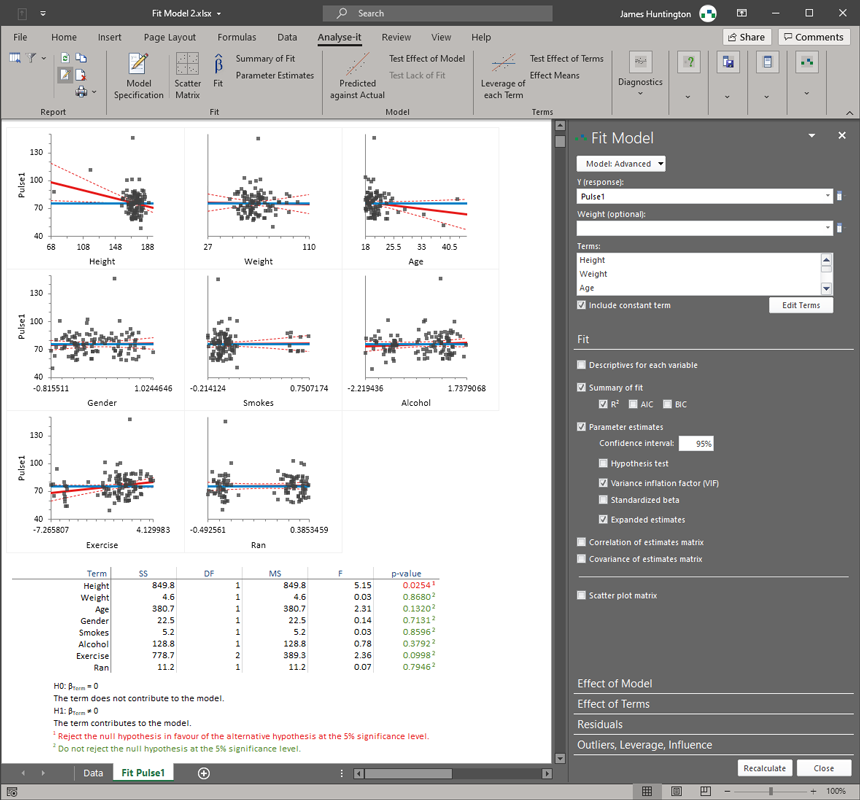860x800 pixels.
Task: Enable Descriptives for each variable
Action: (582, 365)
